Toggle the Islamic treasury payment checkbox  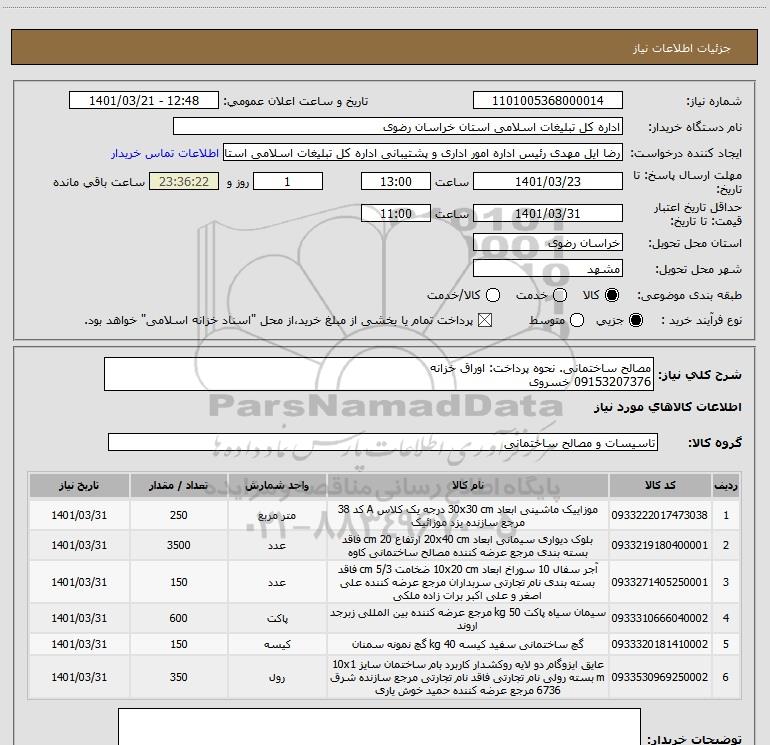coord(485,320)
